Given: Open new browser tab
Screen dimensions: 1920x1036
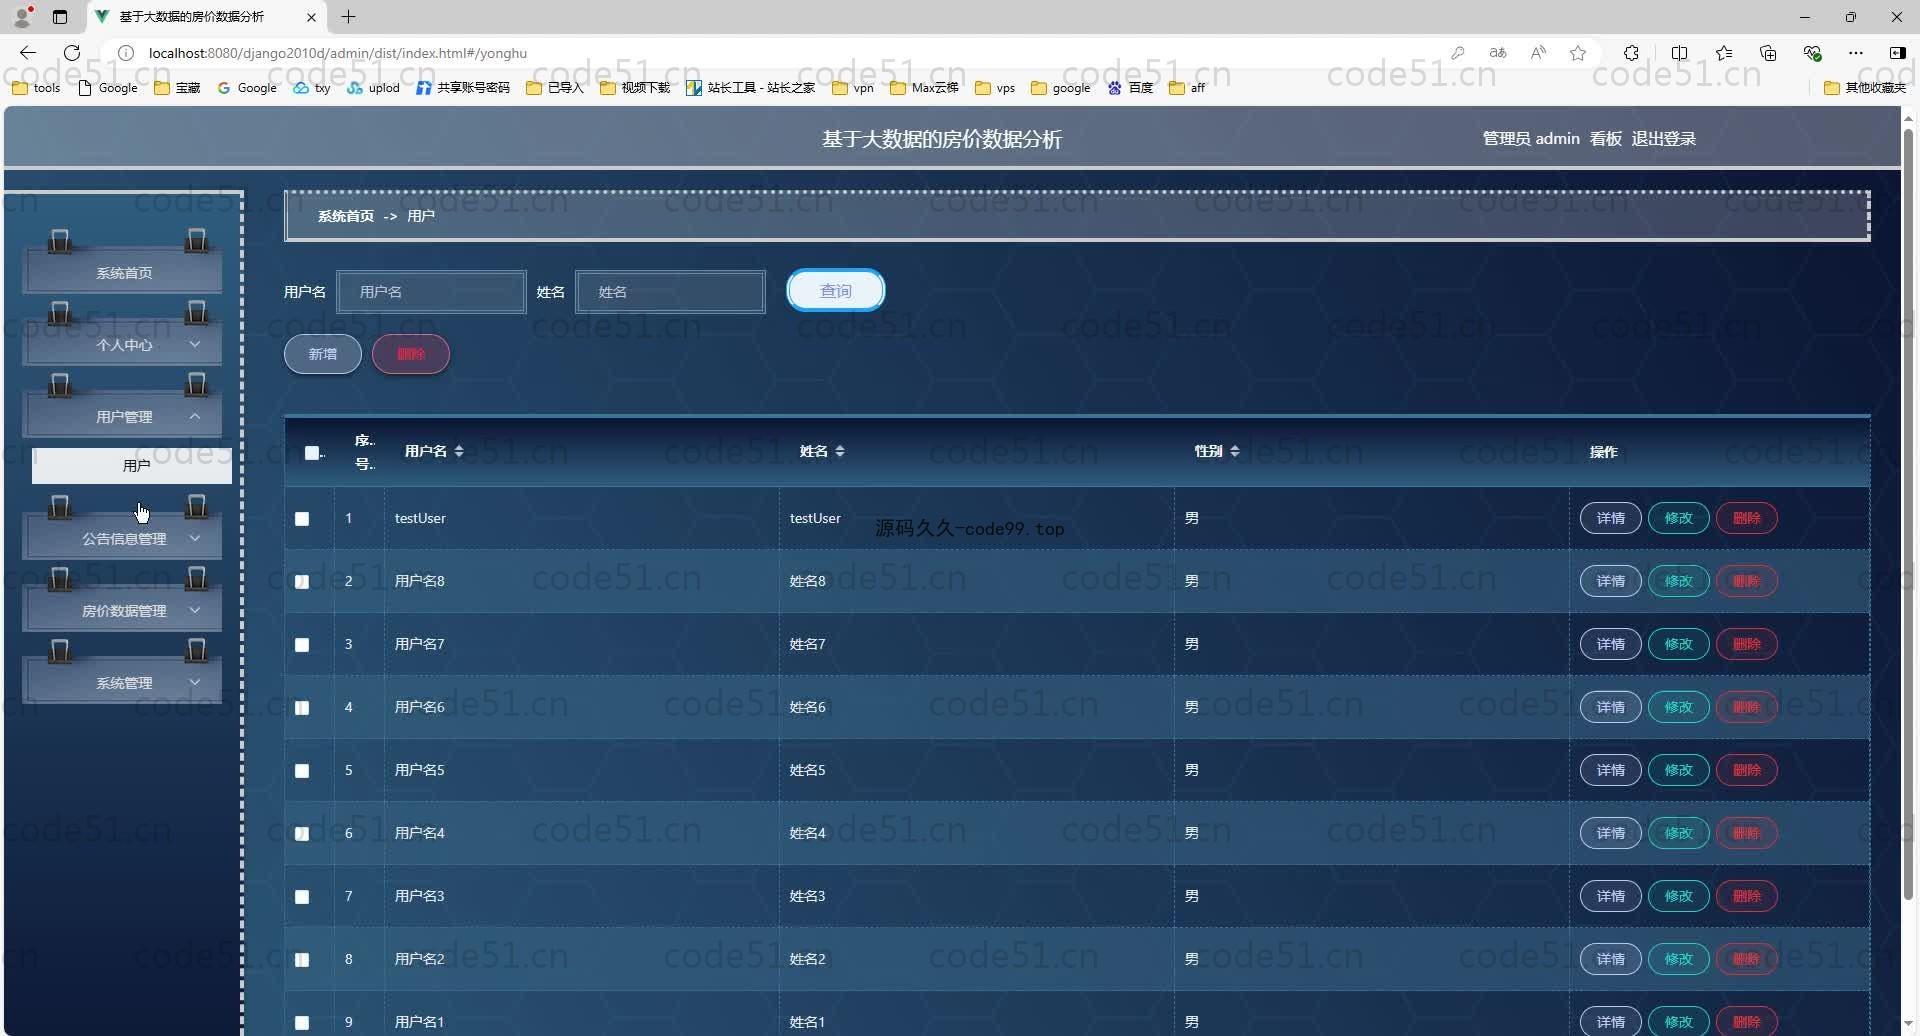Looking at the screenshot, I should coord(348,16).
